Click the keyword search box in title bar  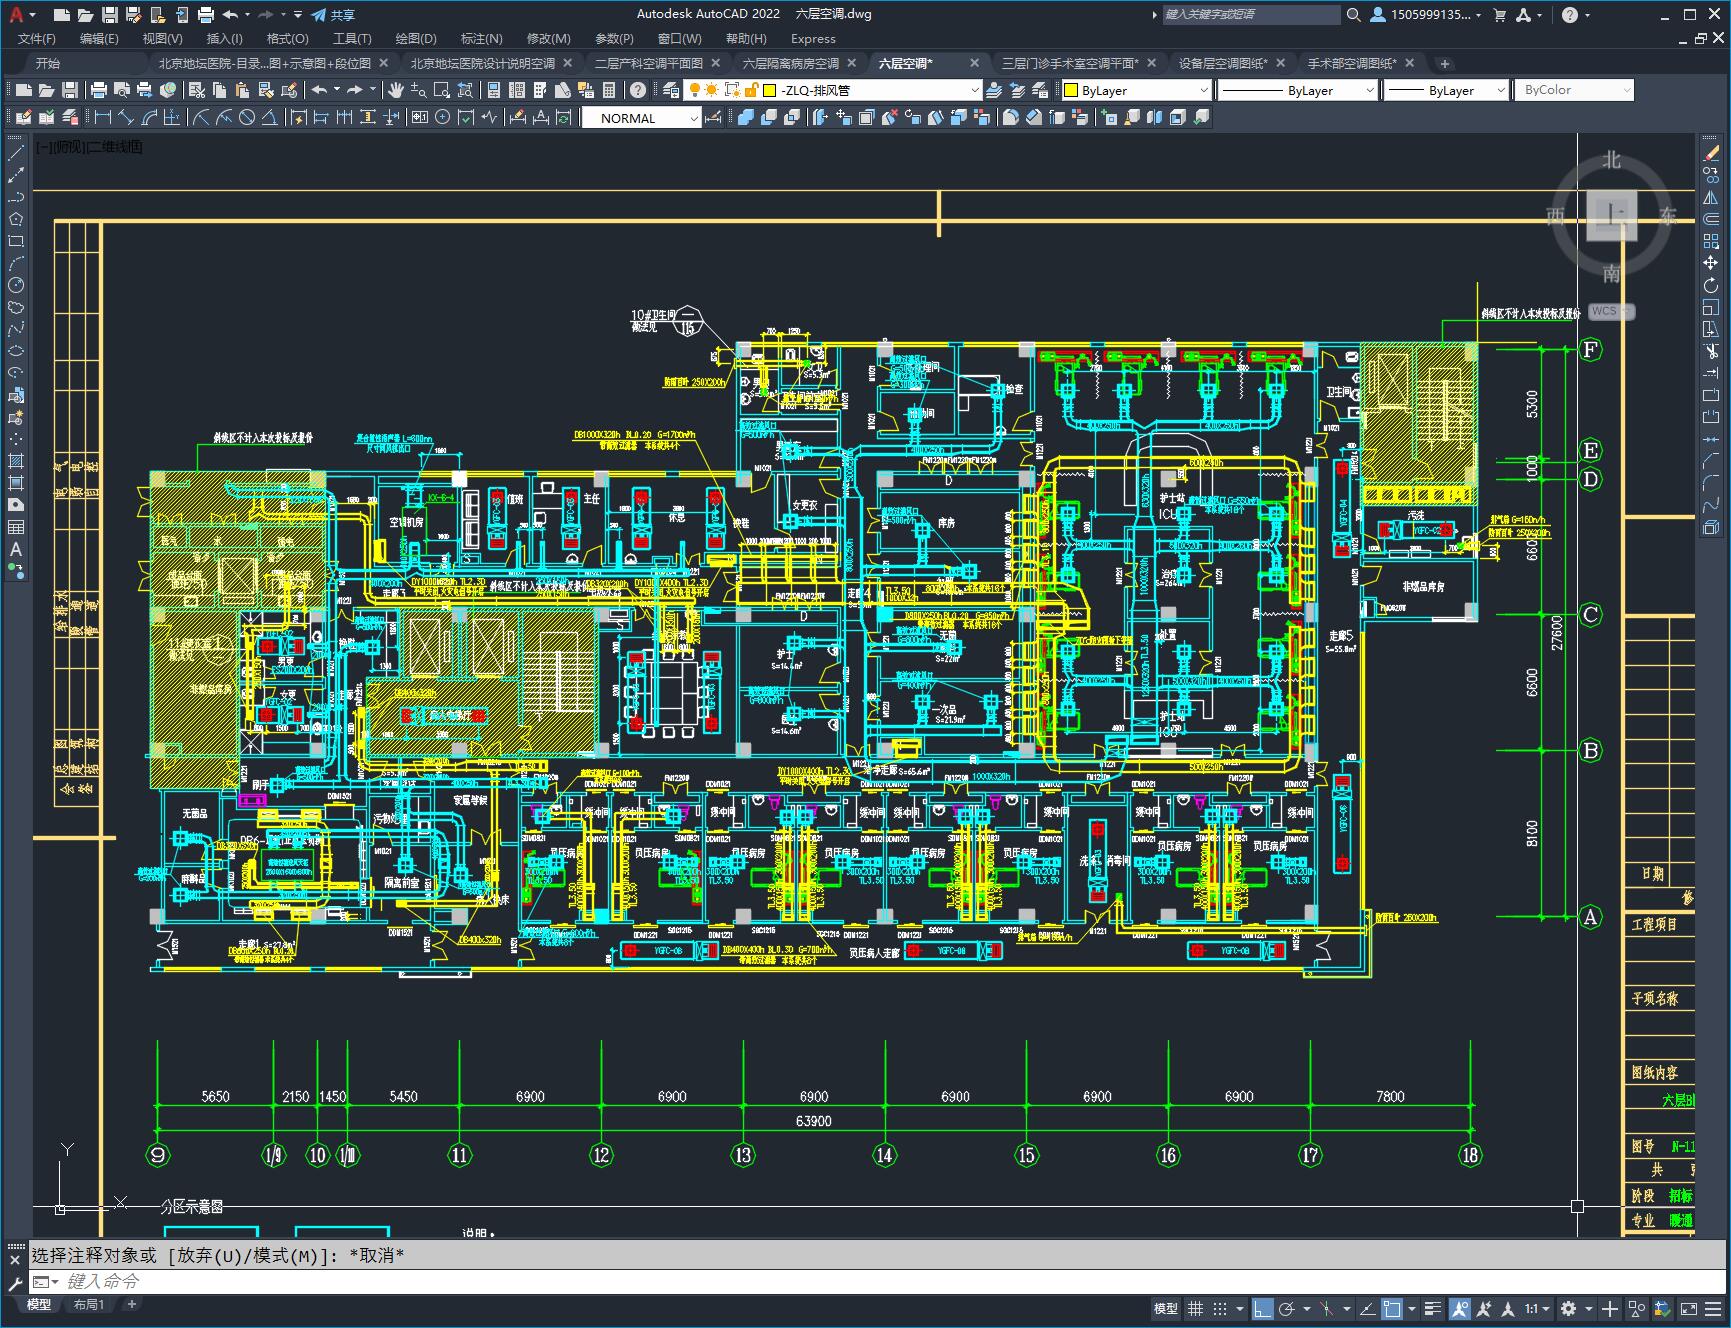click(1250, 15)
